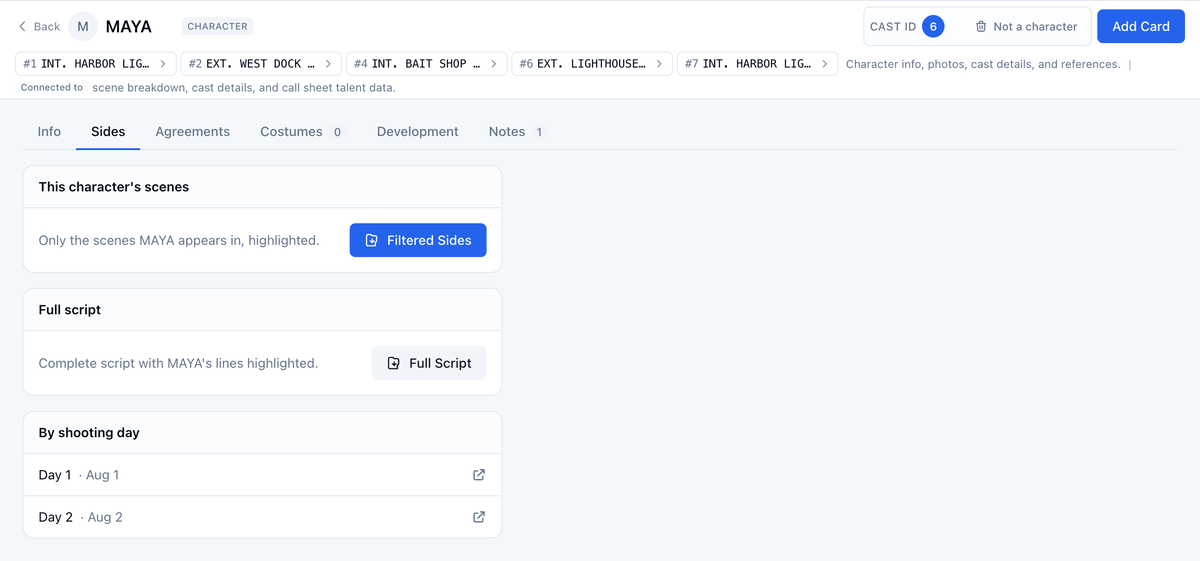Click the CAST ID field
1200x561 pixels.
[x=906, y=27]
